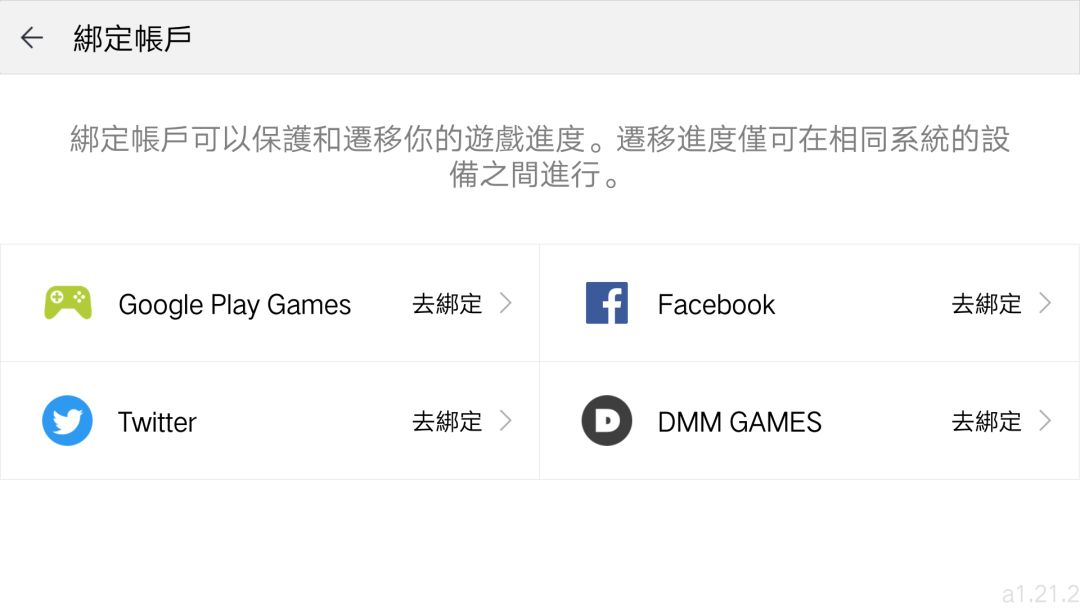Click 去綁定 for Twitter
The height and width of the screenshot is (608, 1080).
click(447, 421)
